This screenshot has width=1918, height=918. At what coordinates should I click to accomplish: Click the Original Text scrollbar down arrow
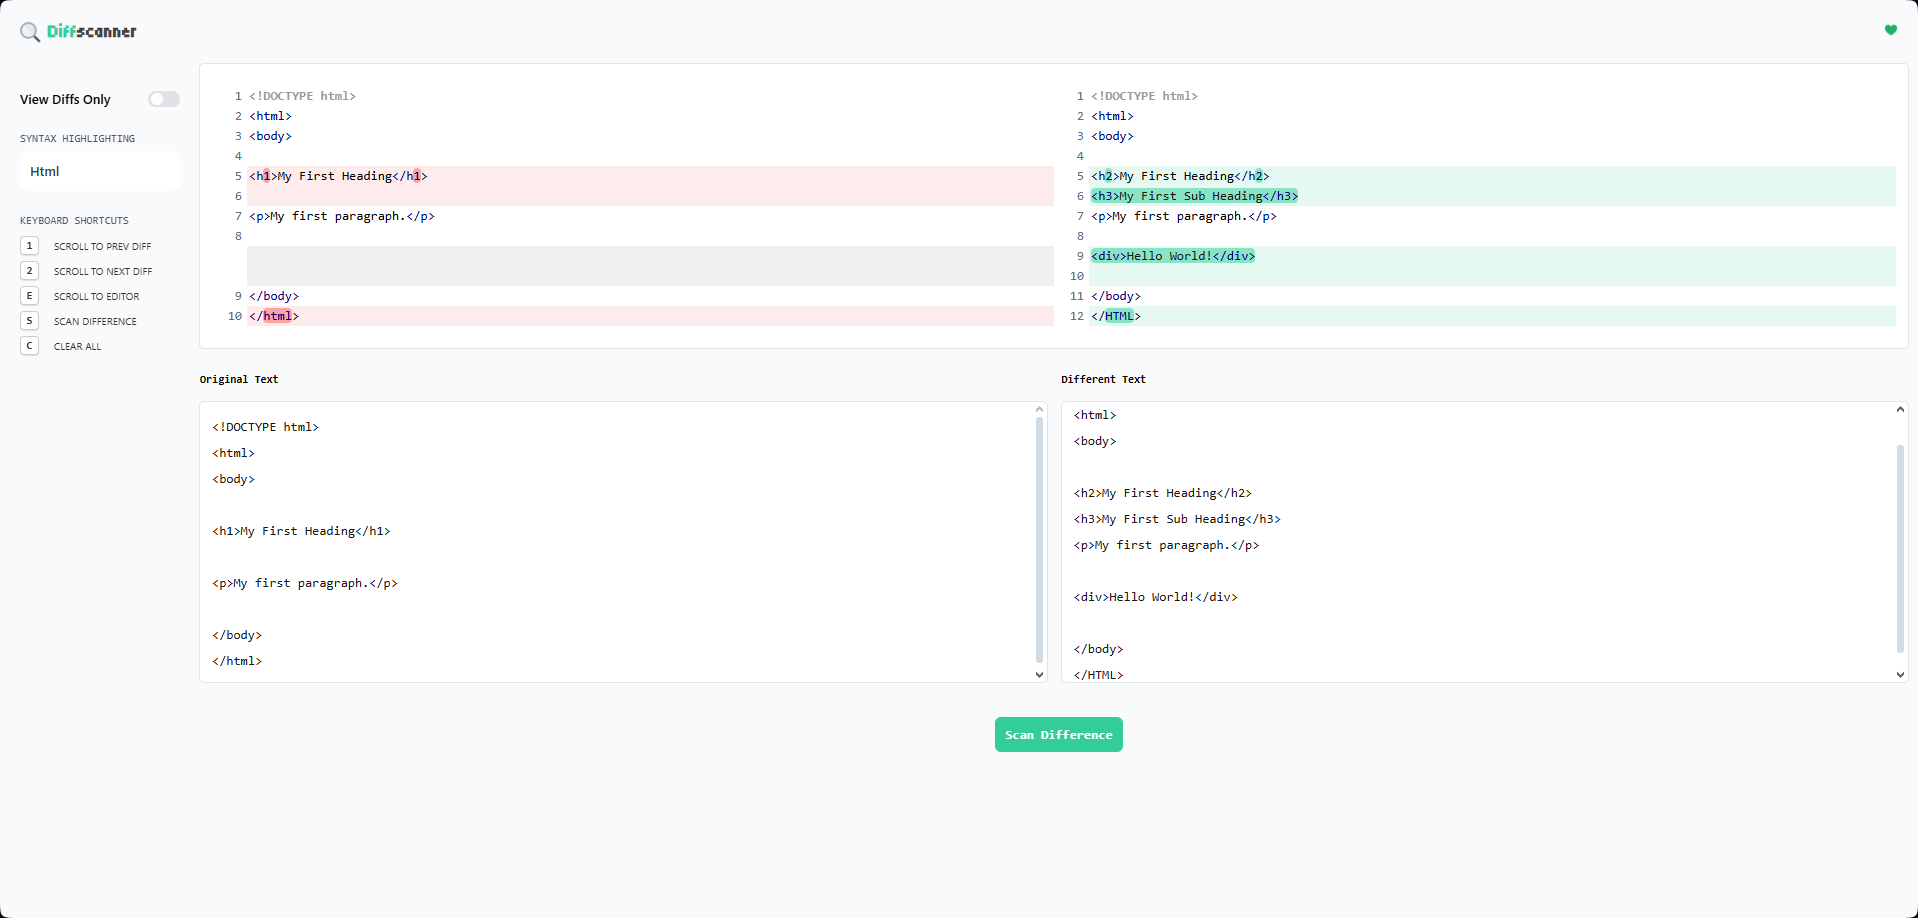[x=1040, y=675]
